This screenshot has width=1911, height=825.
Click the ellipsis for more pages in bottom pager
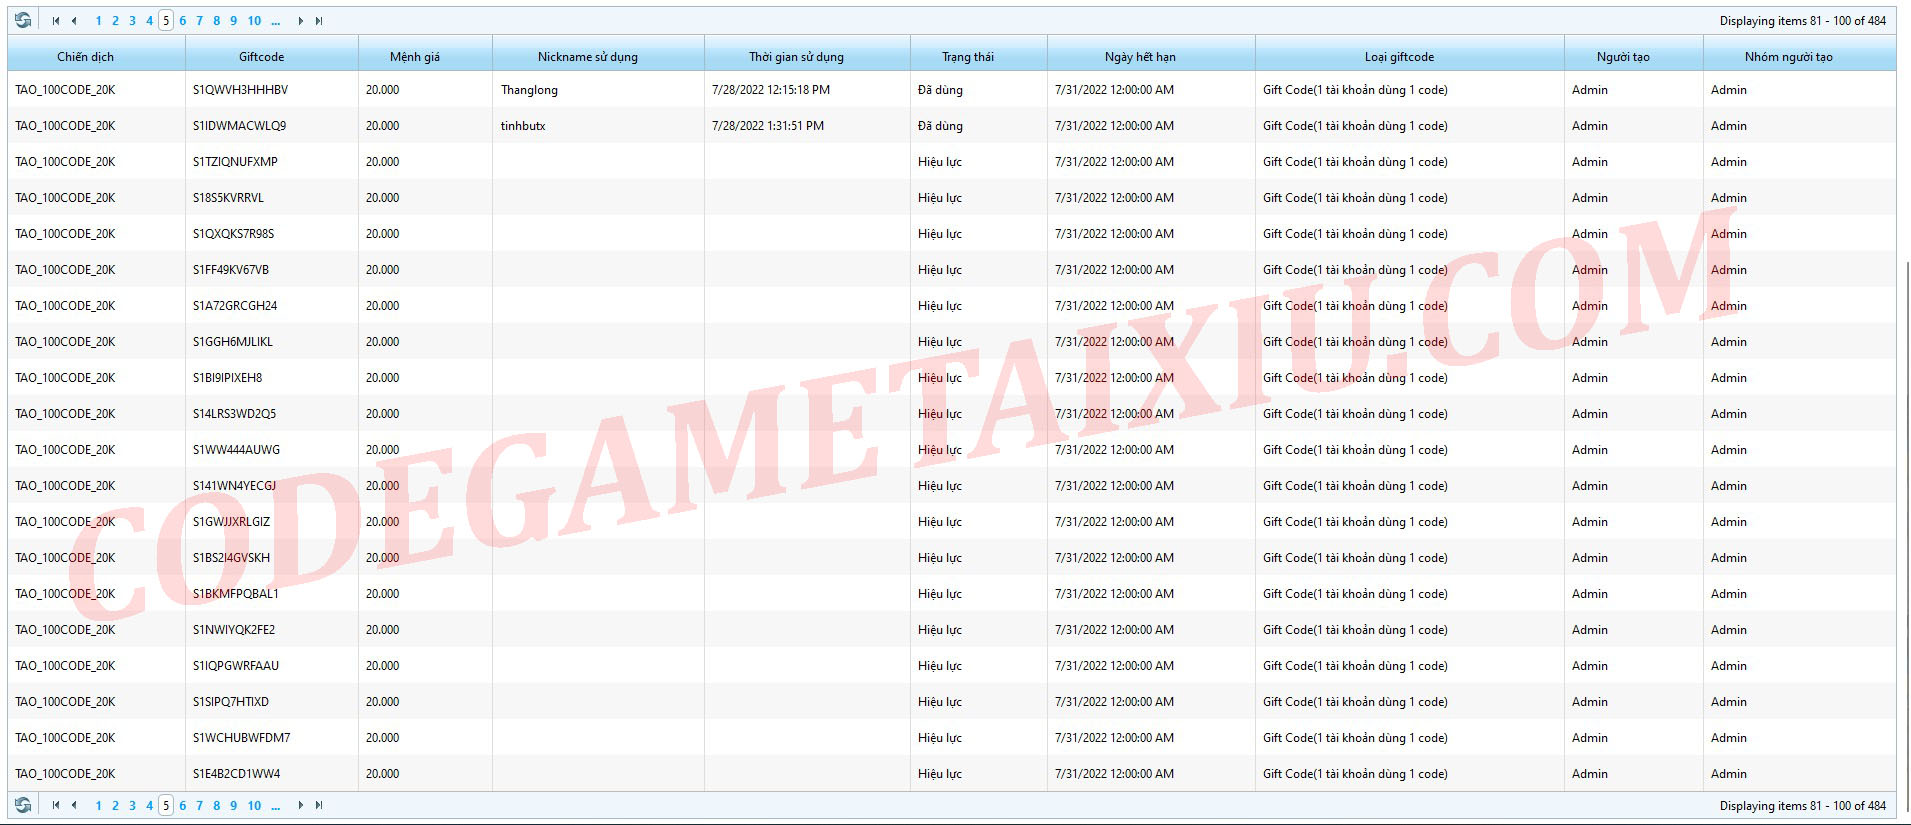pos(276,805)
